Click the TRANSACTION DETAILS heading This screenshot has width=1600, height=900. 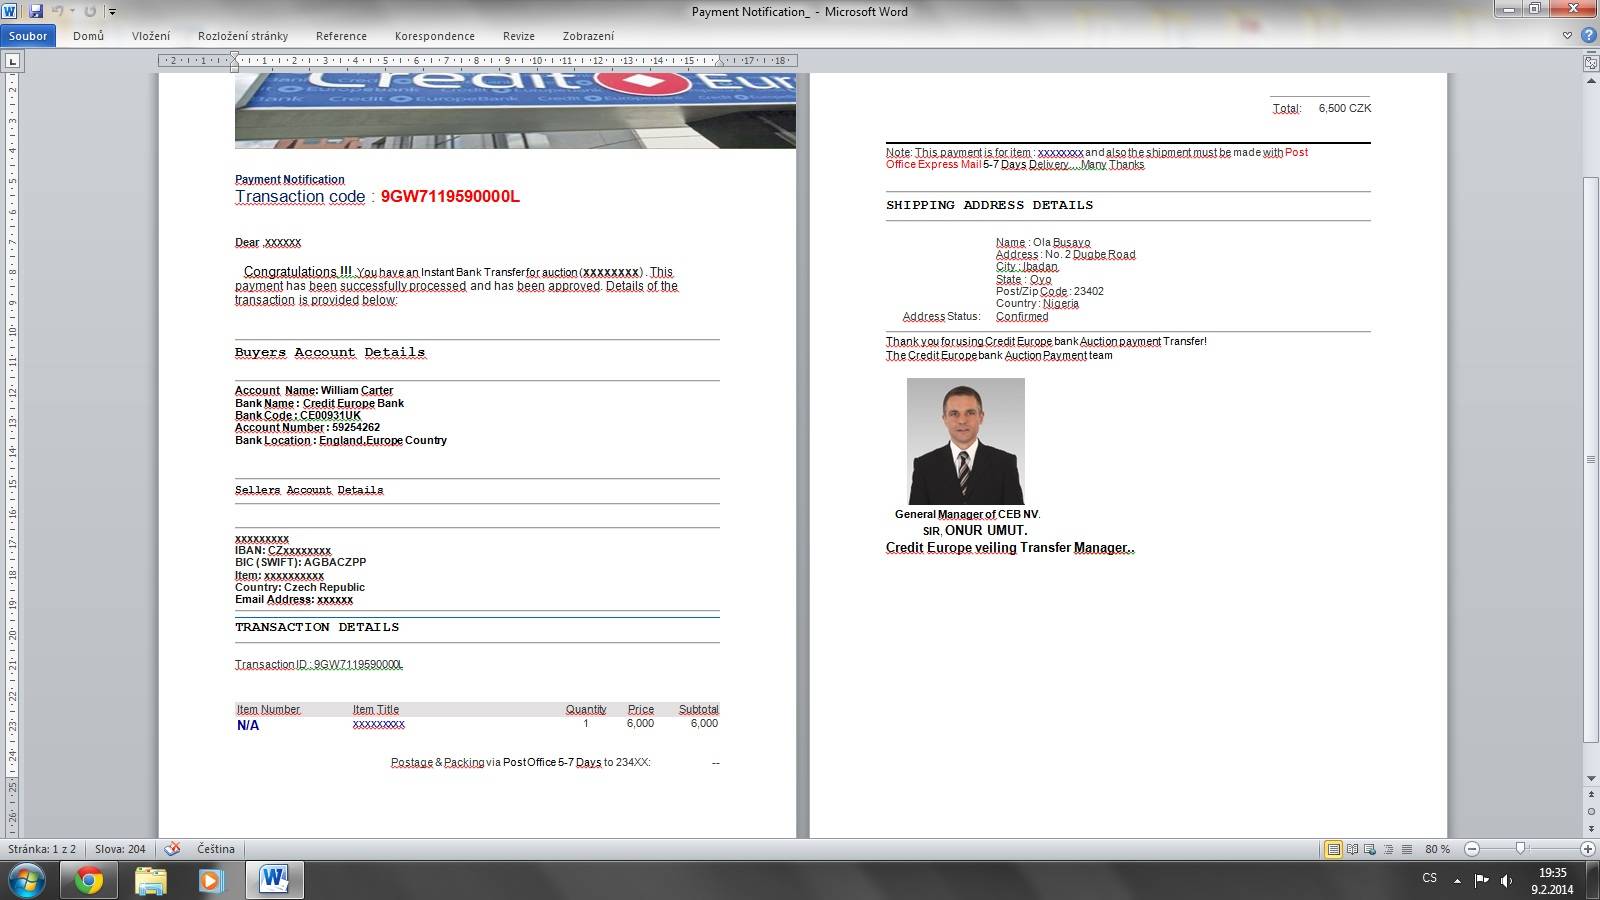[317, 627]
